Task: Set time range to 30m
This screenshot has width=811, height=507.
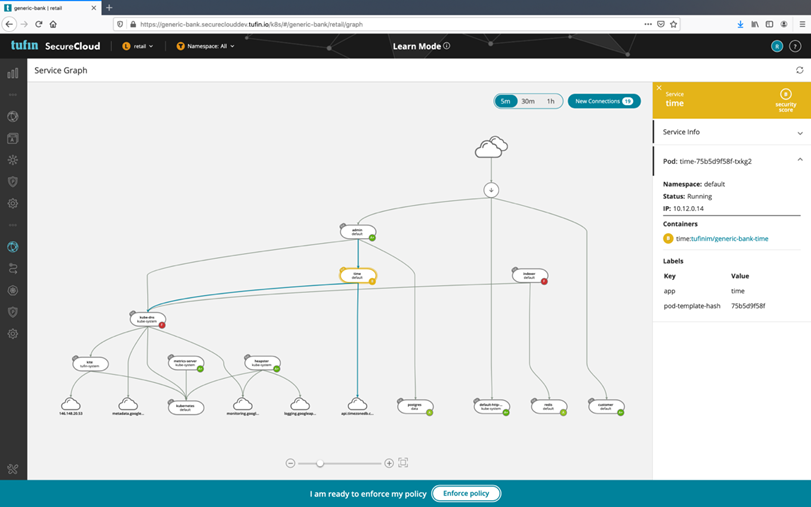Action: pos(528,101)
